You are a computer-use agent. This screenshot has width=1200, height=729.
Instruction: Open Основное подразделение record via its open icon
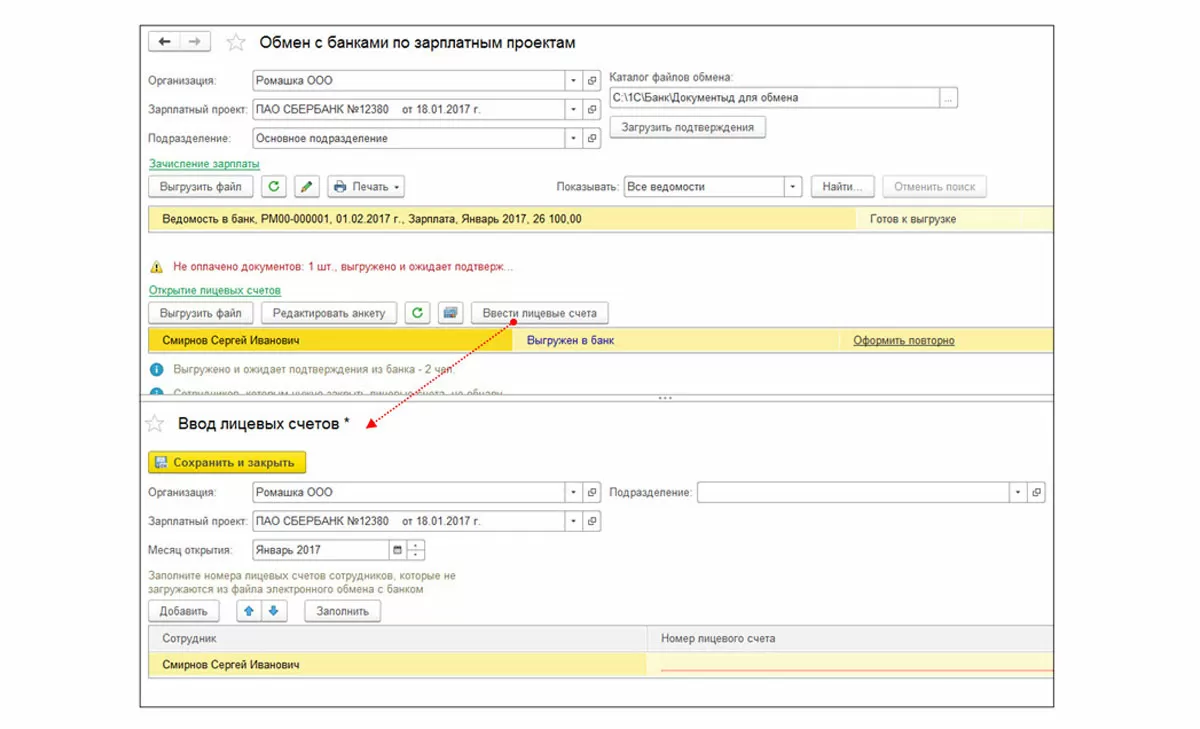tap(592, 138)
